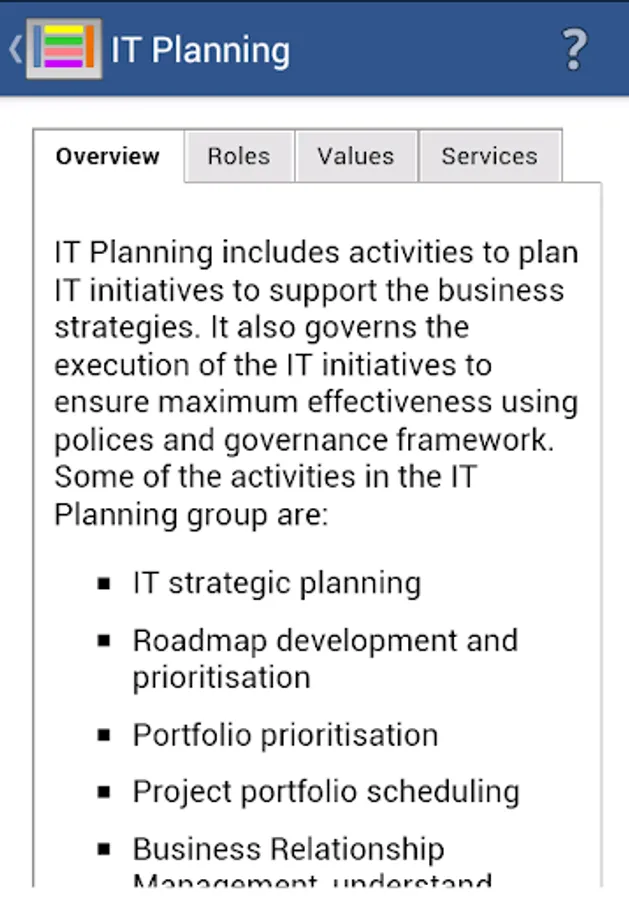Tap 'Project portfolio scheduling' list item

[327, 792]
